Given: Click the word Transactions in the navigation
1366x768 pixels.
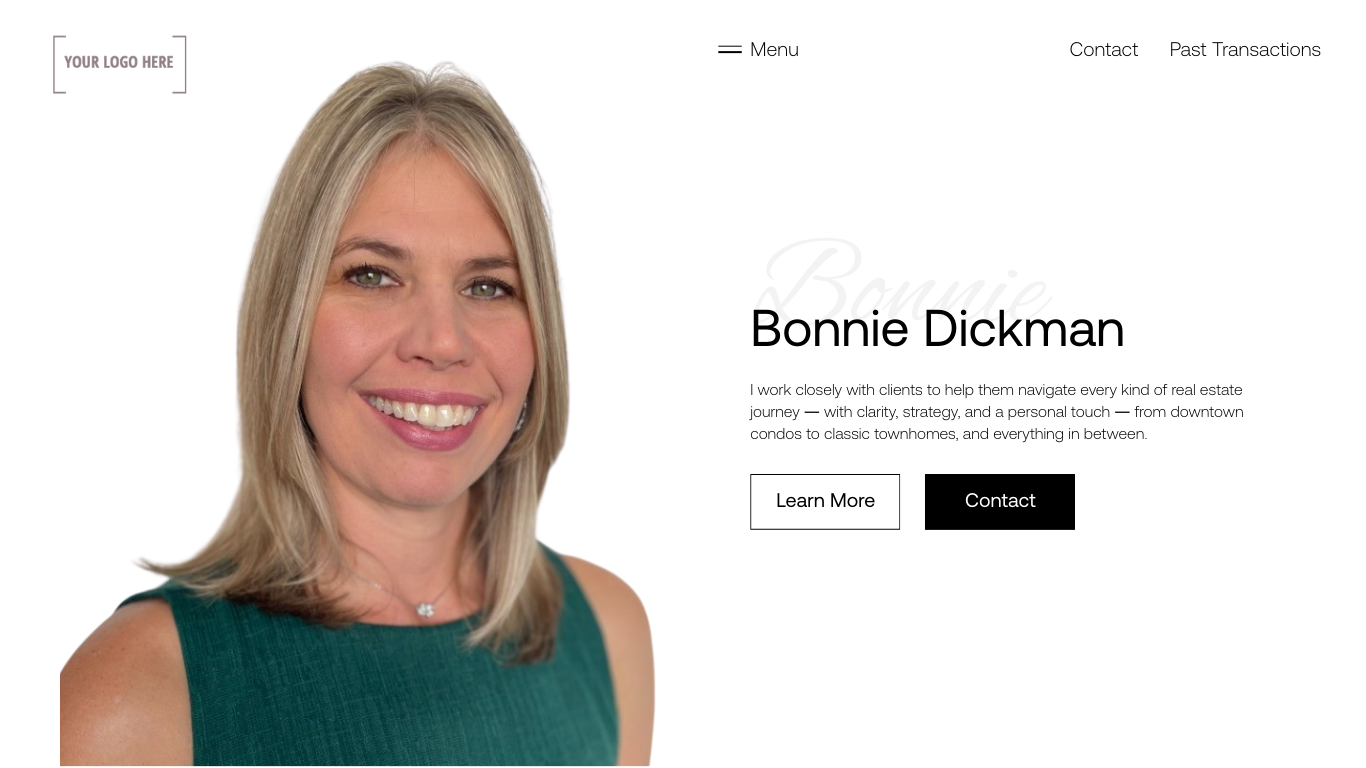Looking at the screenshot, I should point(1266,49).
